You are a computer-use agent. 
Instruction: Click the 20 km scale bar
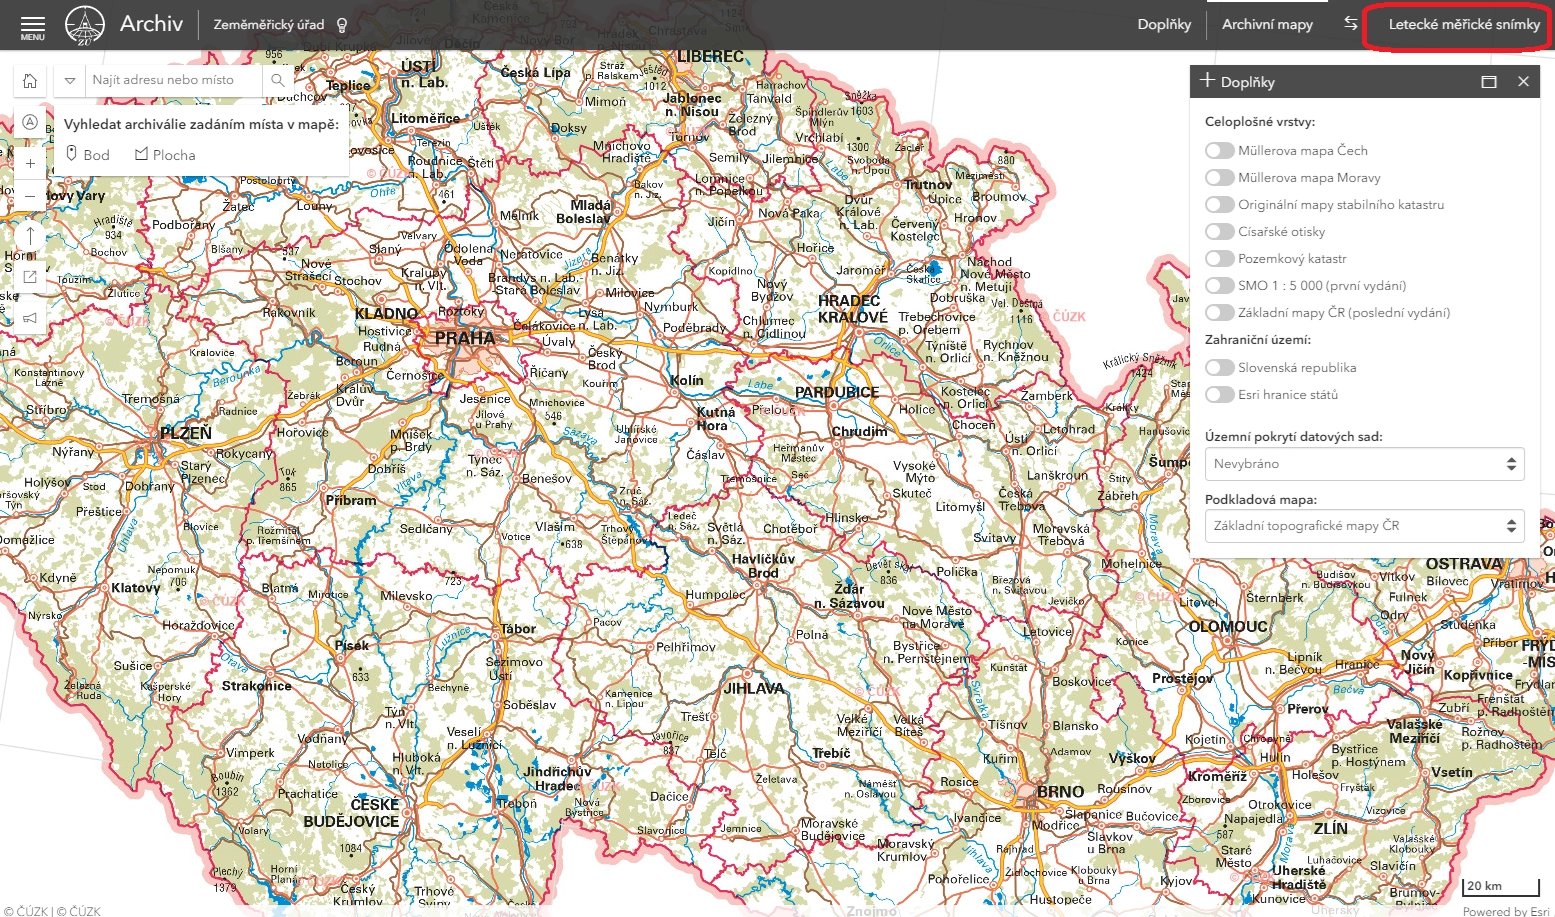[x=1501, y=886]
